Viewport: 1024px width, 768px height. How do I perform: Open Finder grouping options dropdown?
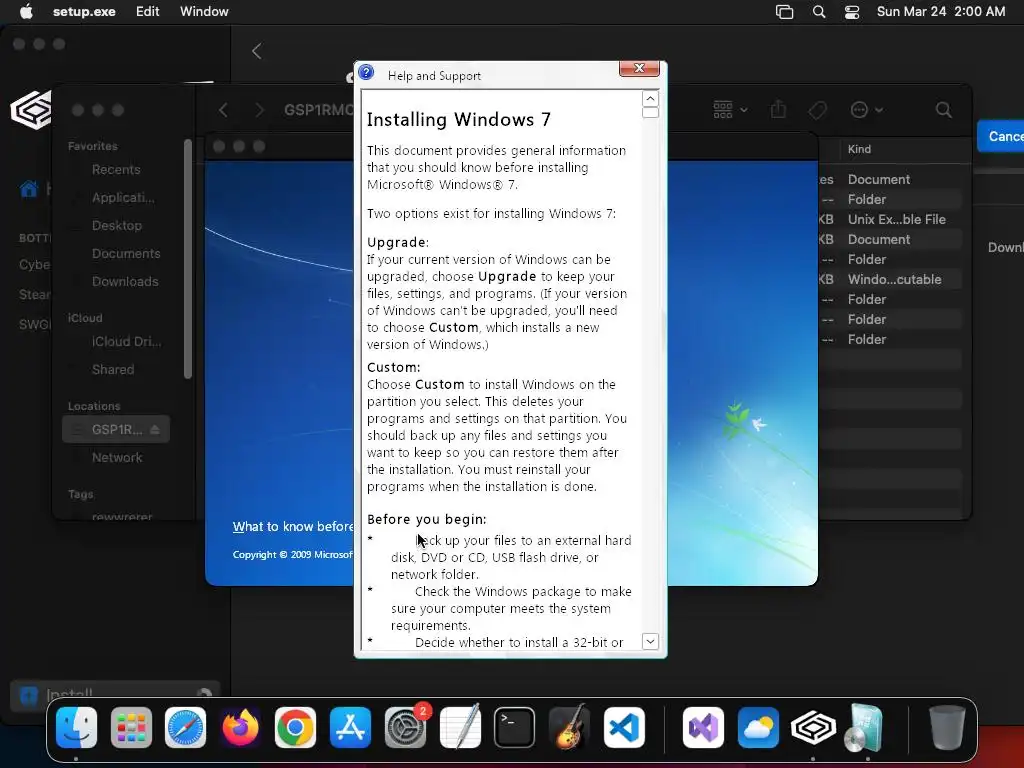pos(730,110)
